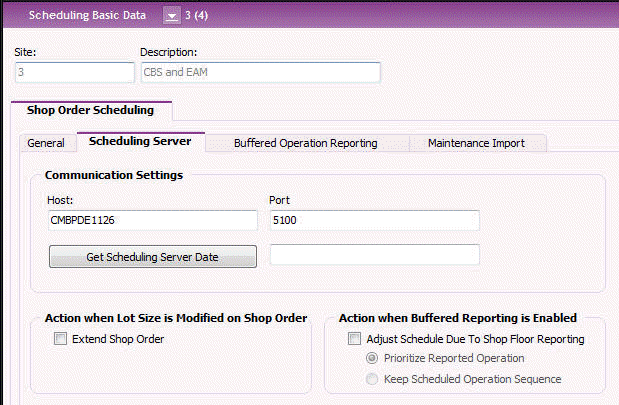Choose Keep Scheduled Operation Sequence radio option

(373, 379)
